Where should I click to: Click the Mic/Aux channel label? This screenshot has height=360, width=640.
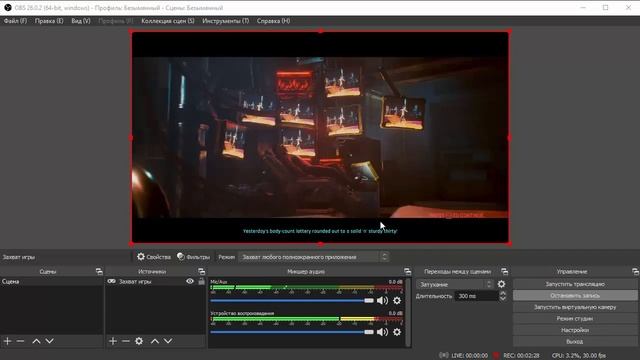(x=219, y=282)
